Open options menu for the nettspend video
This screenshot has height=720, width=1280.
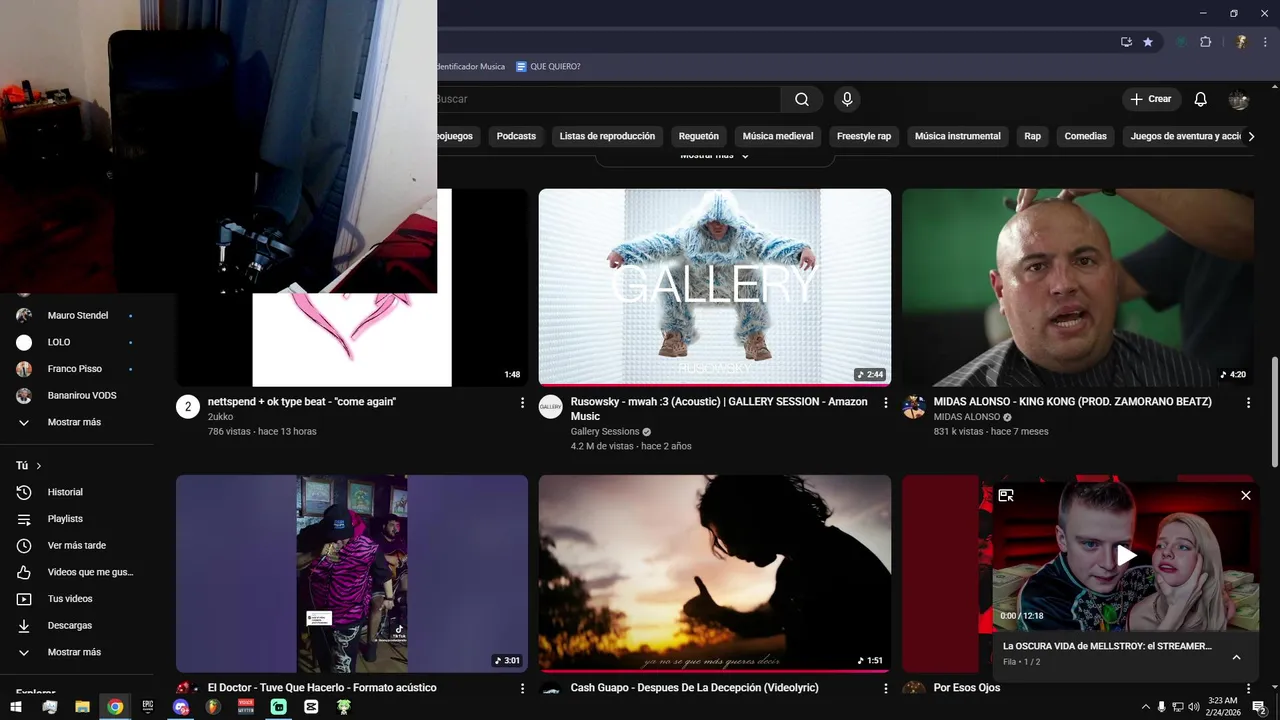tap(522, 403)
